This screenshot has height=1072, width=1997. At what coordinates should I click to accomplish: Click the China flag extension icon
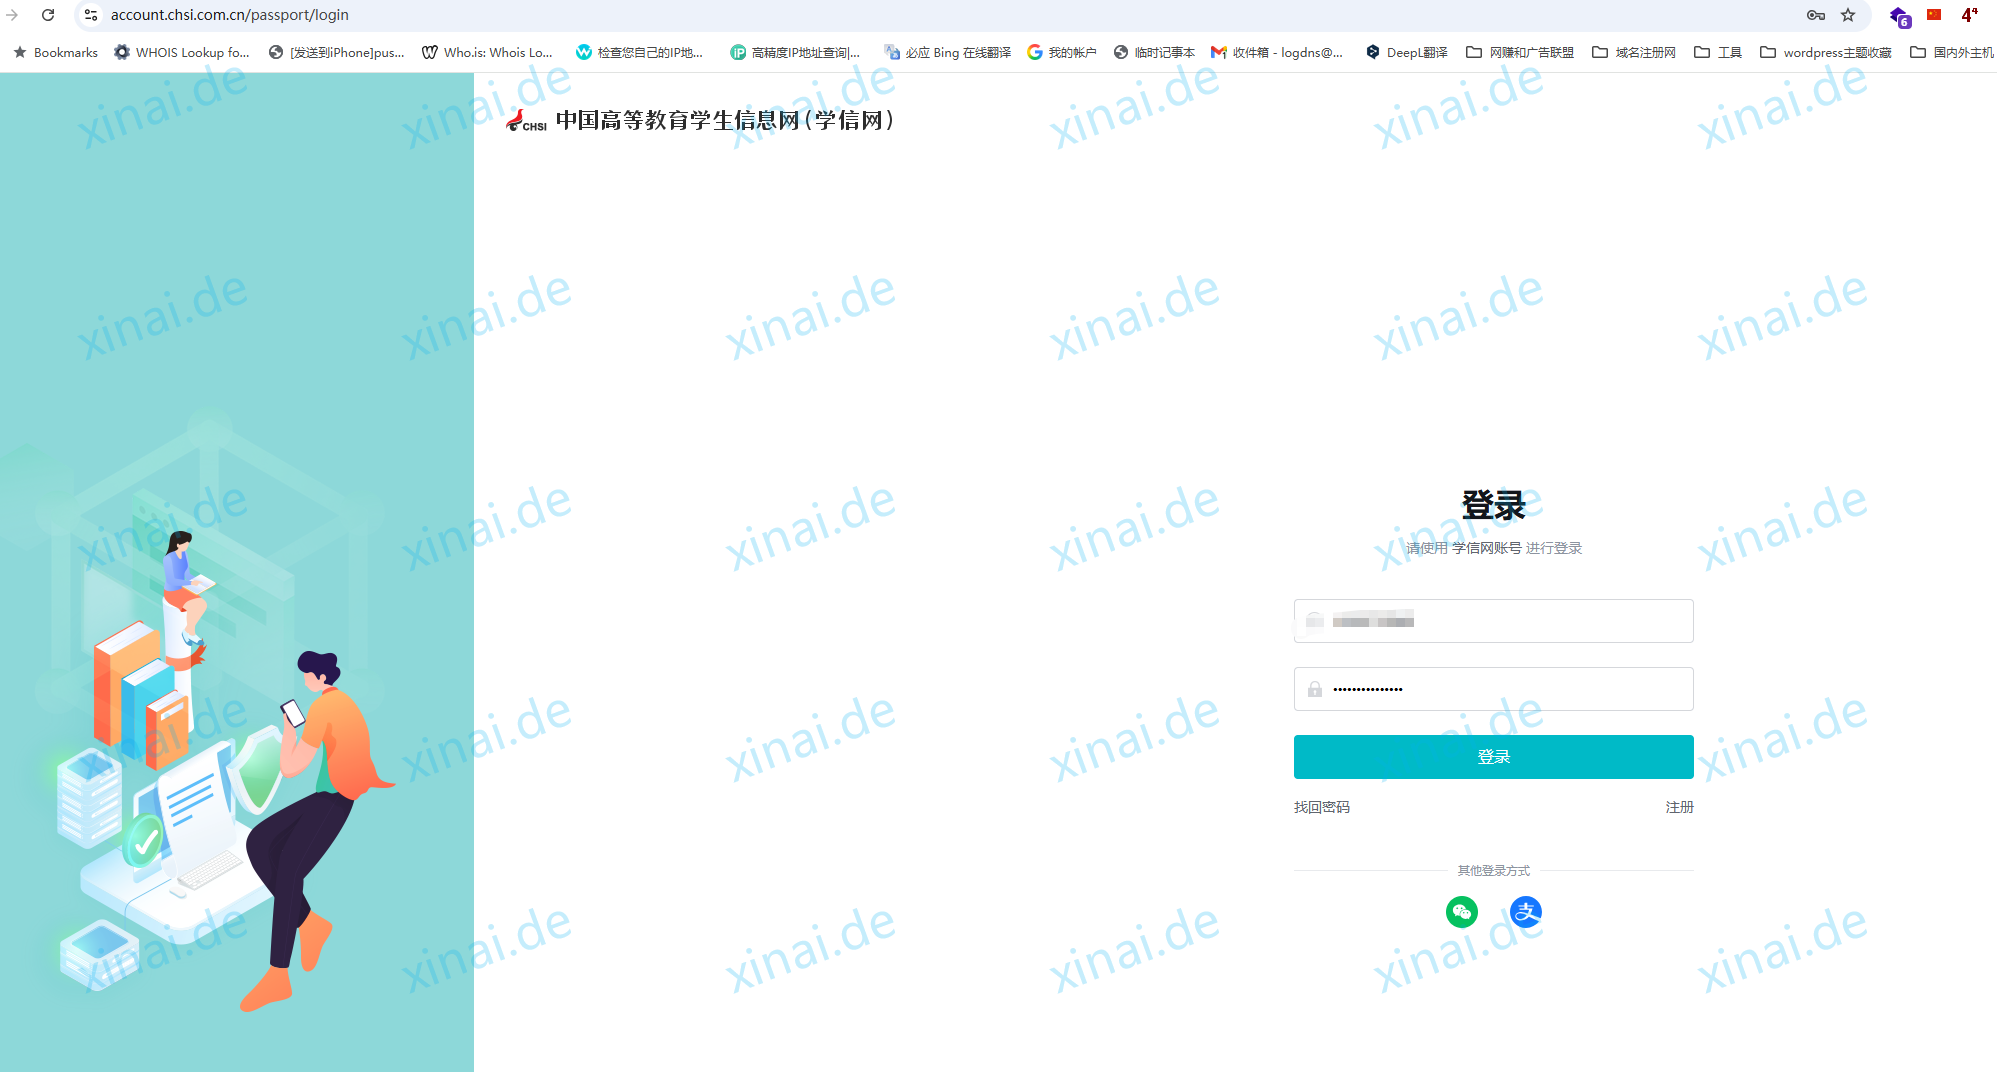(x=1934, y=15)
